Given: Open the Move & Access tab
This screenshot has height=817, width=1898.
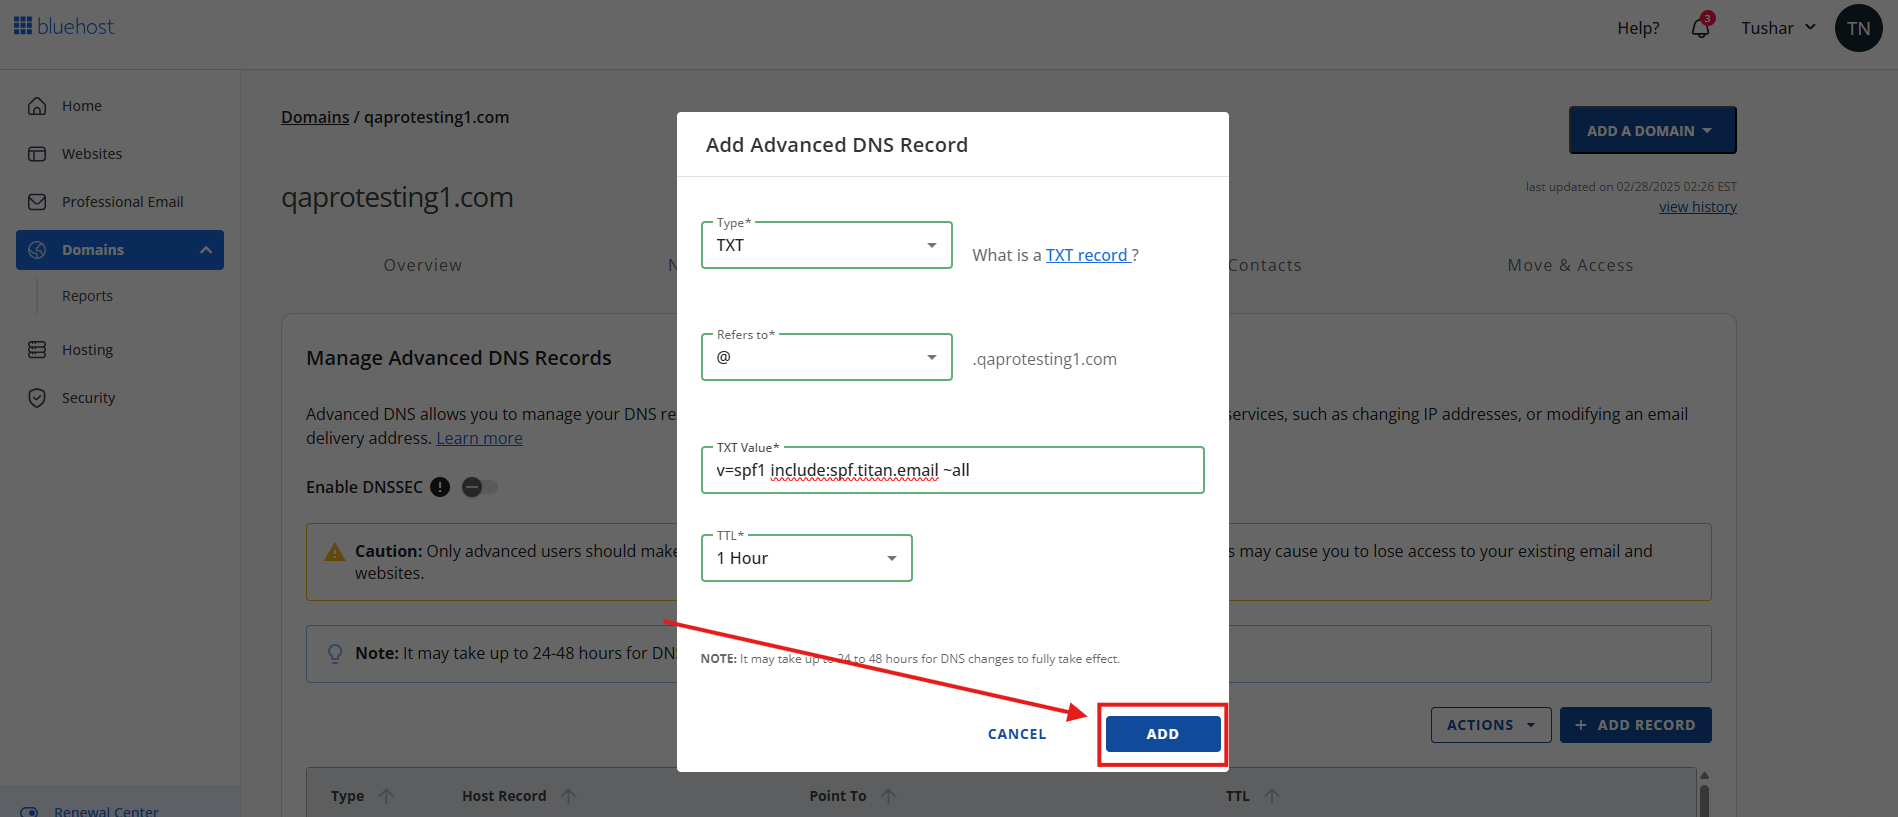Looking at the screenshot, I should 1569,264.
